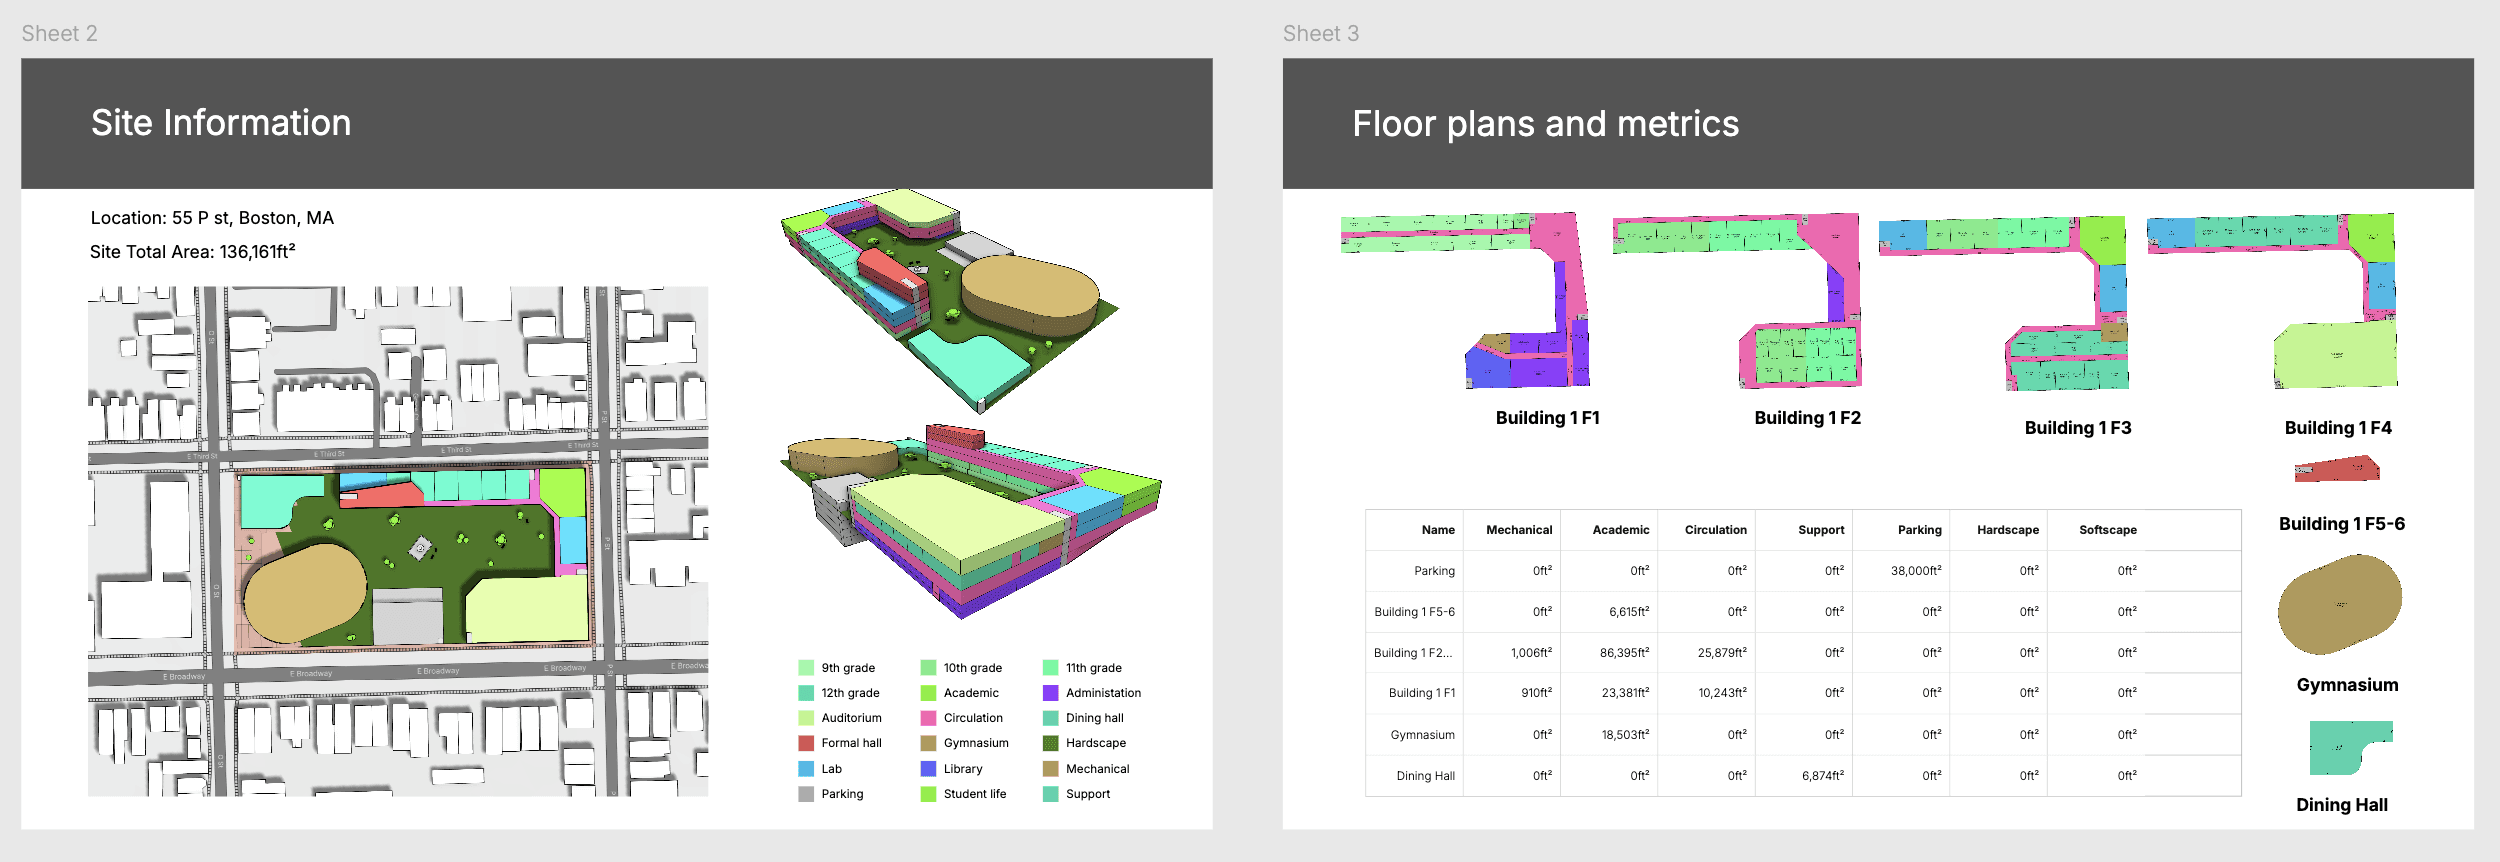Select the Dining Hall plan shape
Image resolution: width=2500 pixels, height=862 pixels.
[2351, 748]
